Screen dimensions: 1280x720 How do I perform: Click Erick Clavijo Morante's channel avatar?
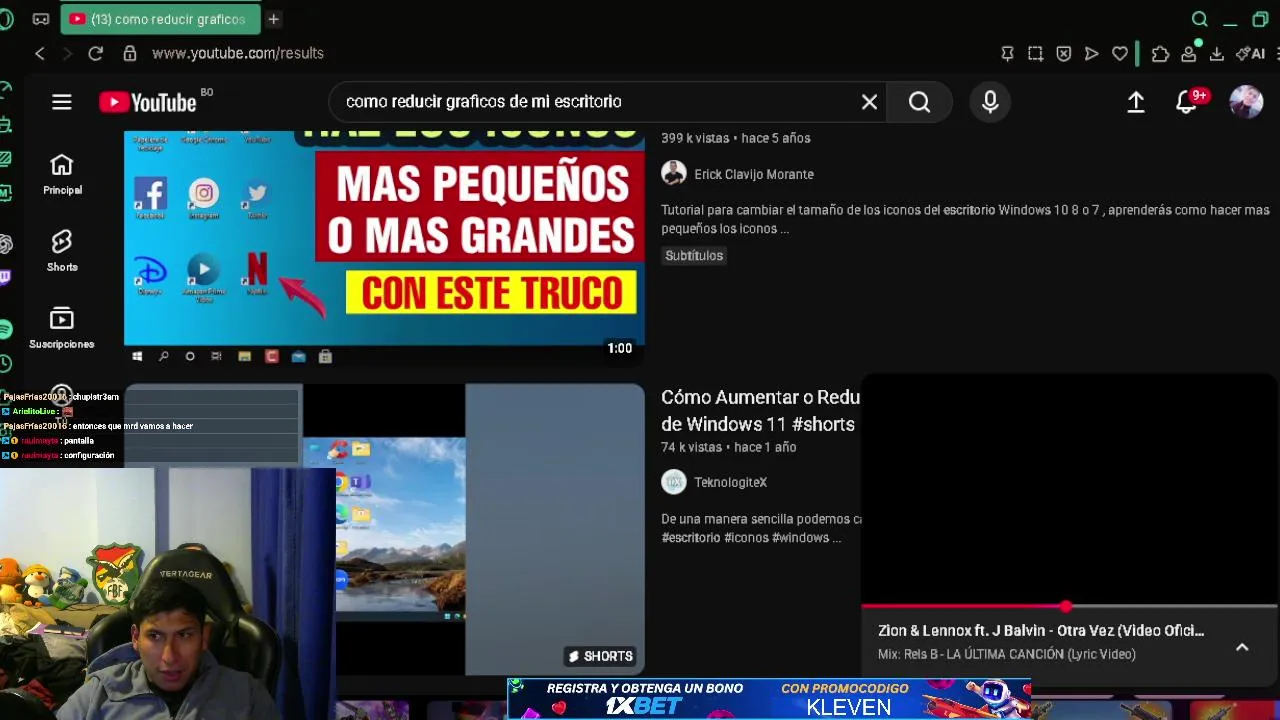674,173
